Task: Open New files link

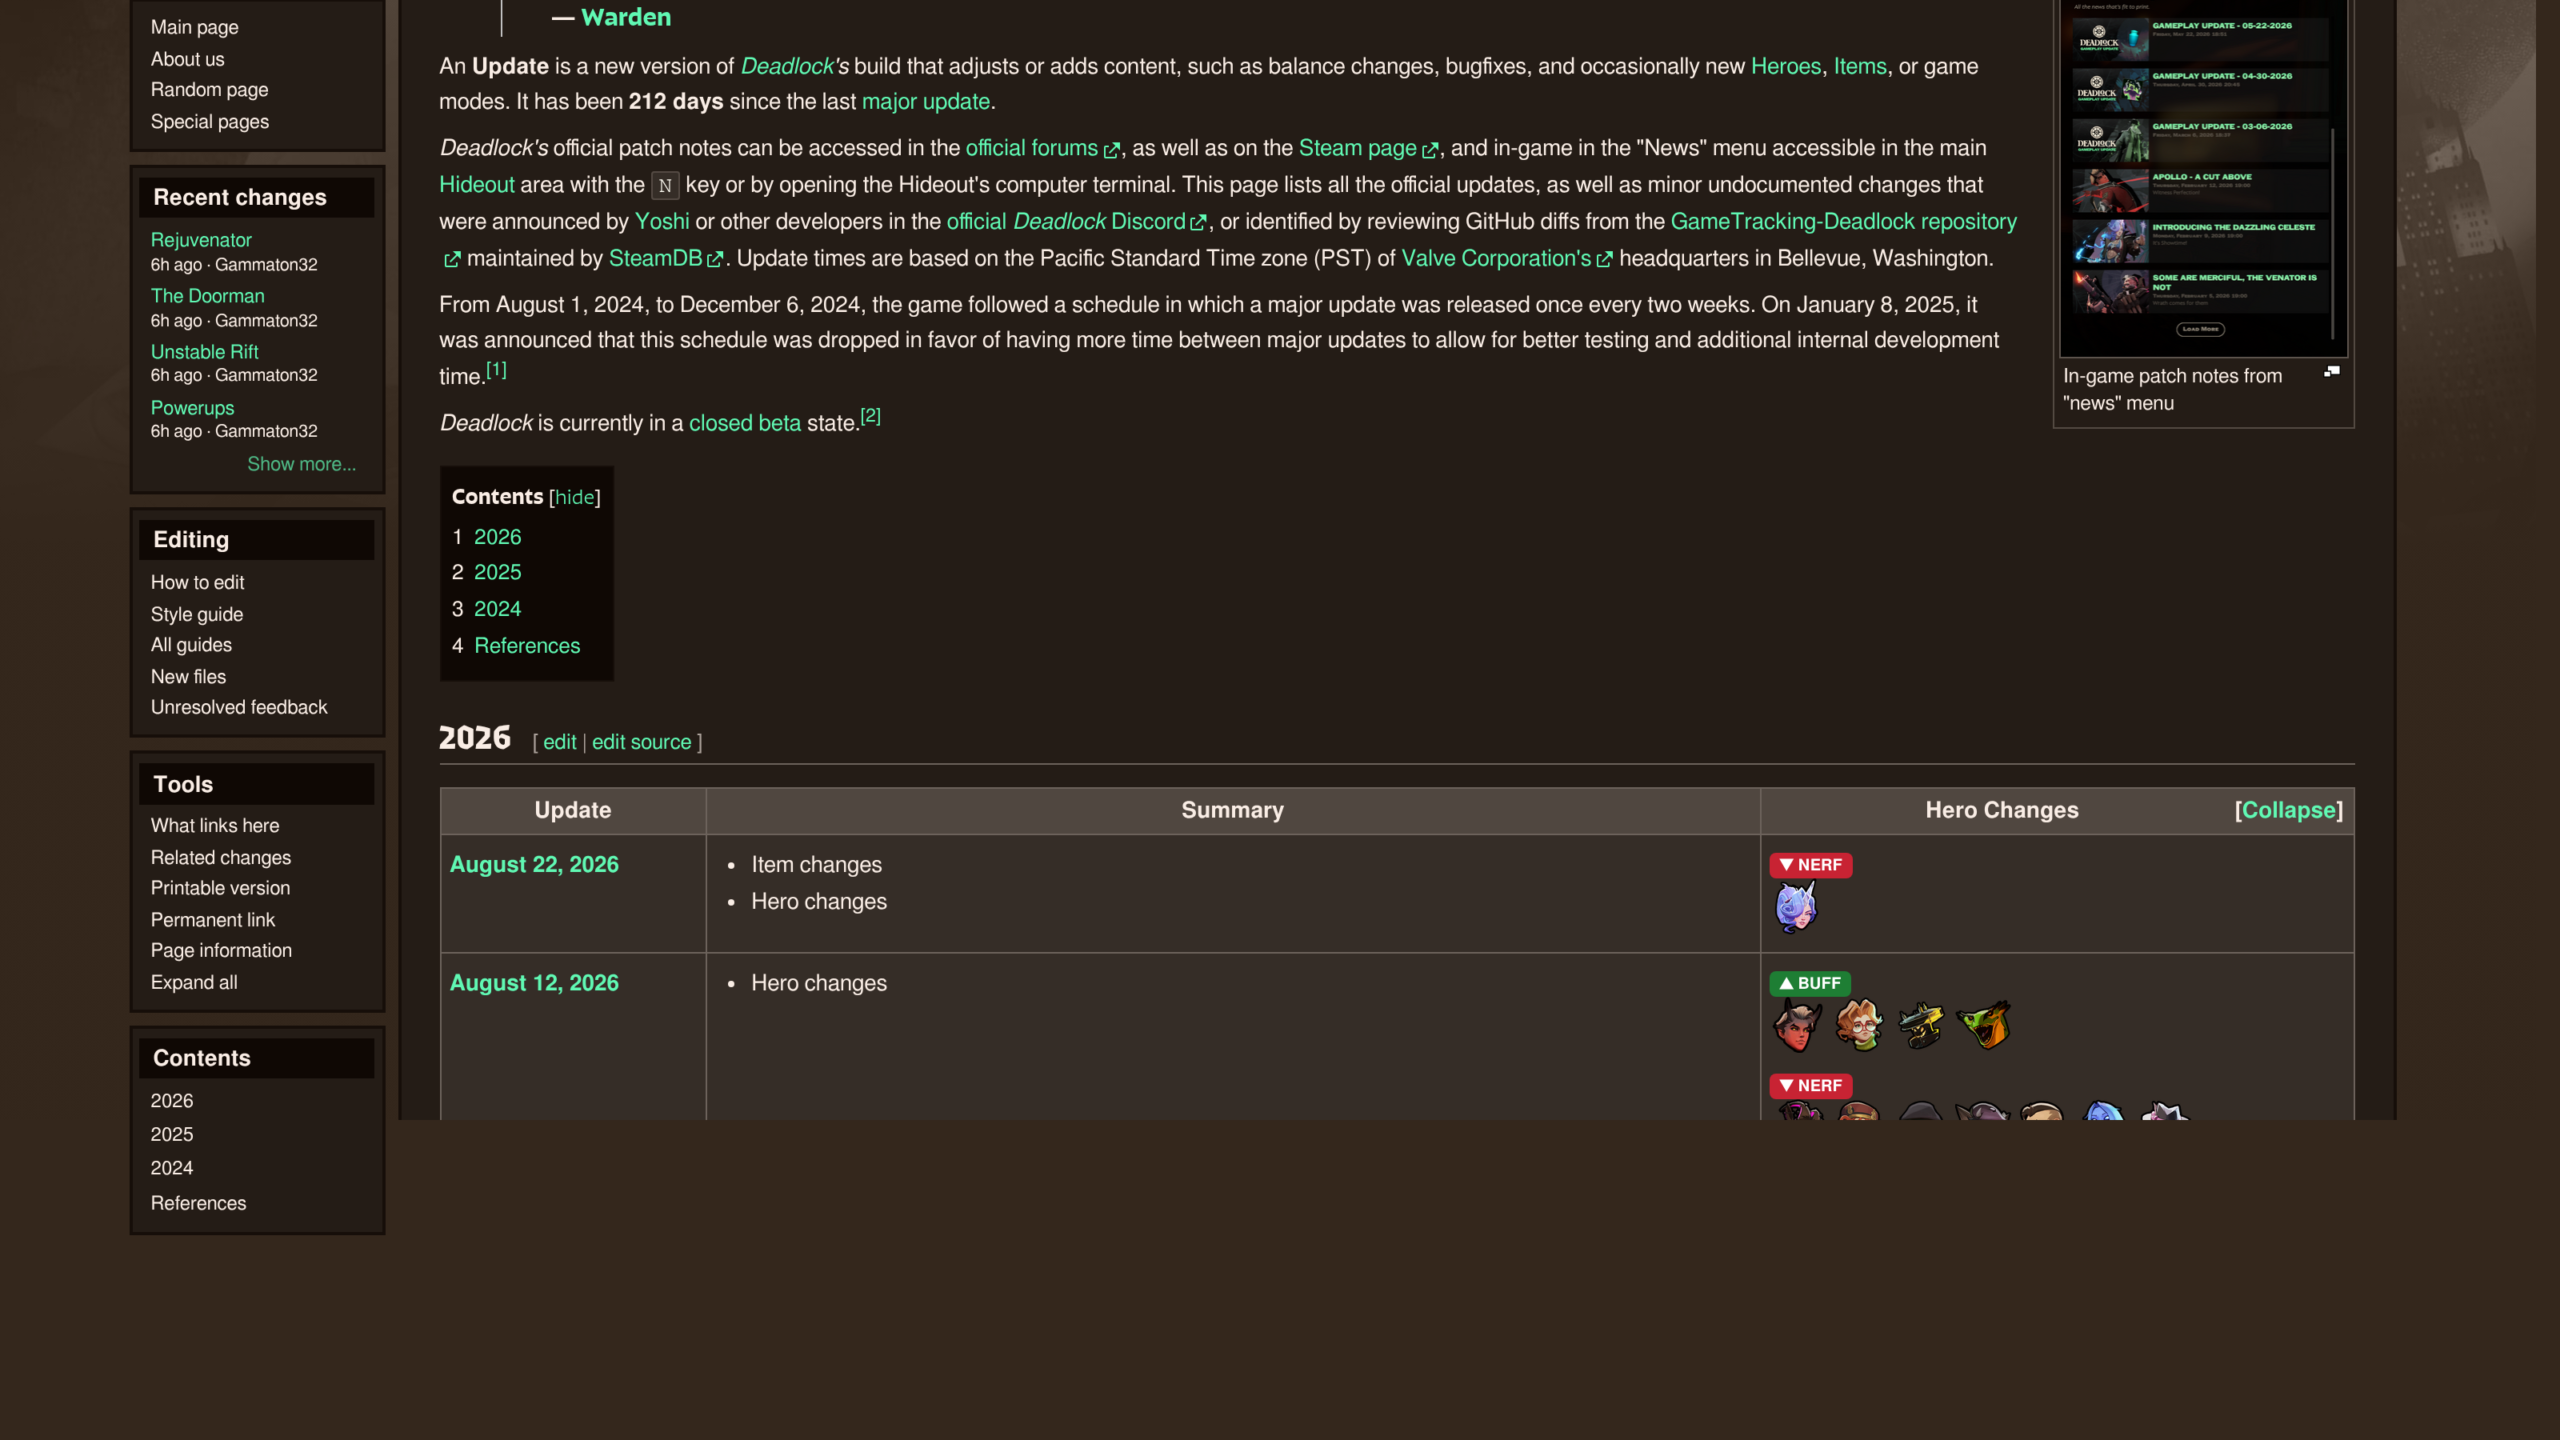Action: click(189, 677)
